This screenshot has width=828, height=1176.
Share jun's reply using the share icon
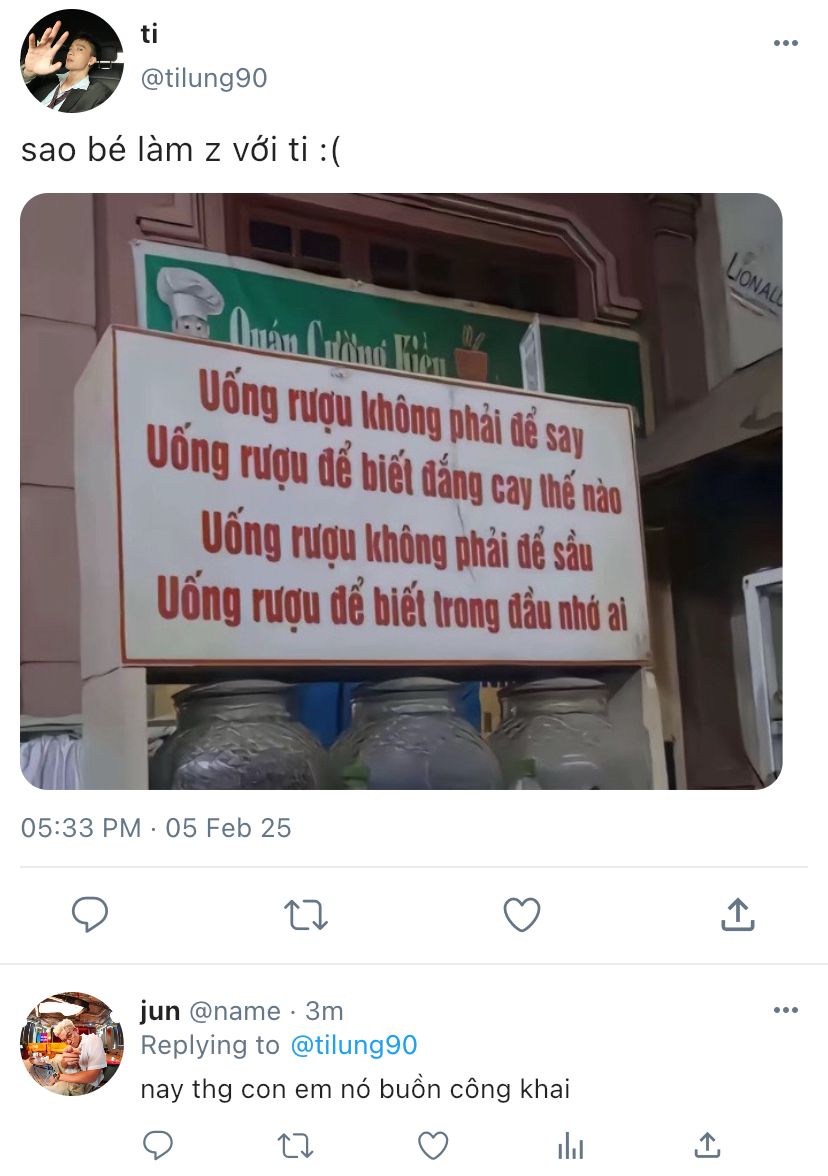click(707, 1145)
